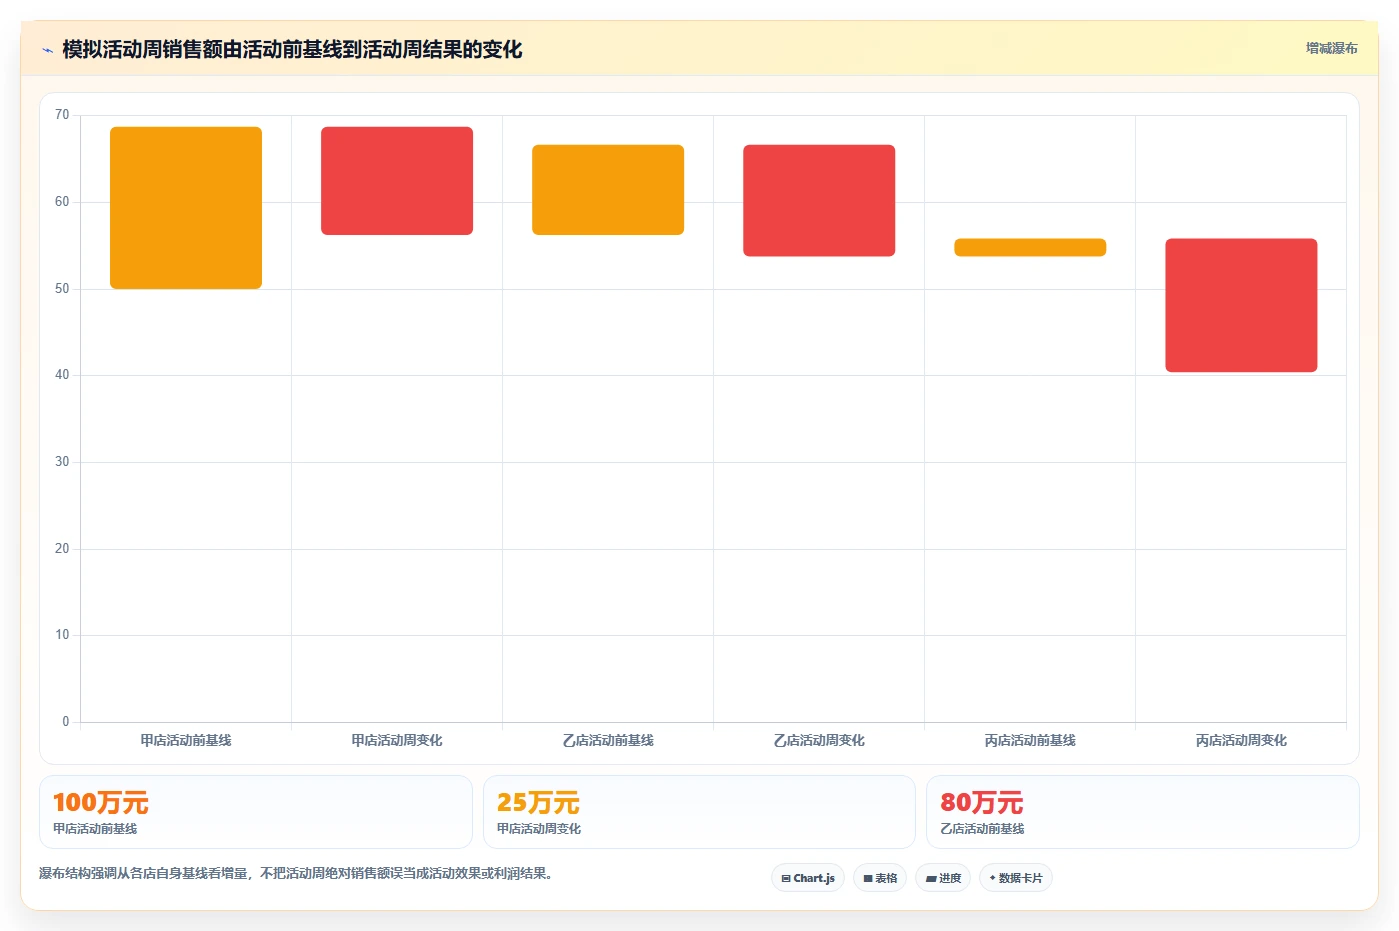The image size is (1399, 931).
Task: Select the 80万元 乙店活动前基线 data card
Action: [x=1143, y=812]
